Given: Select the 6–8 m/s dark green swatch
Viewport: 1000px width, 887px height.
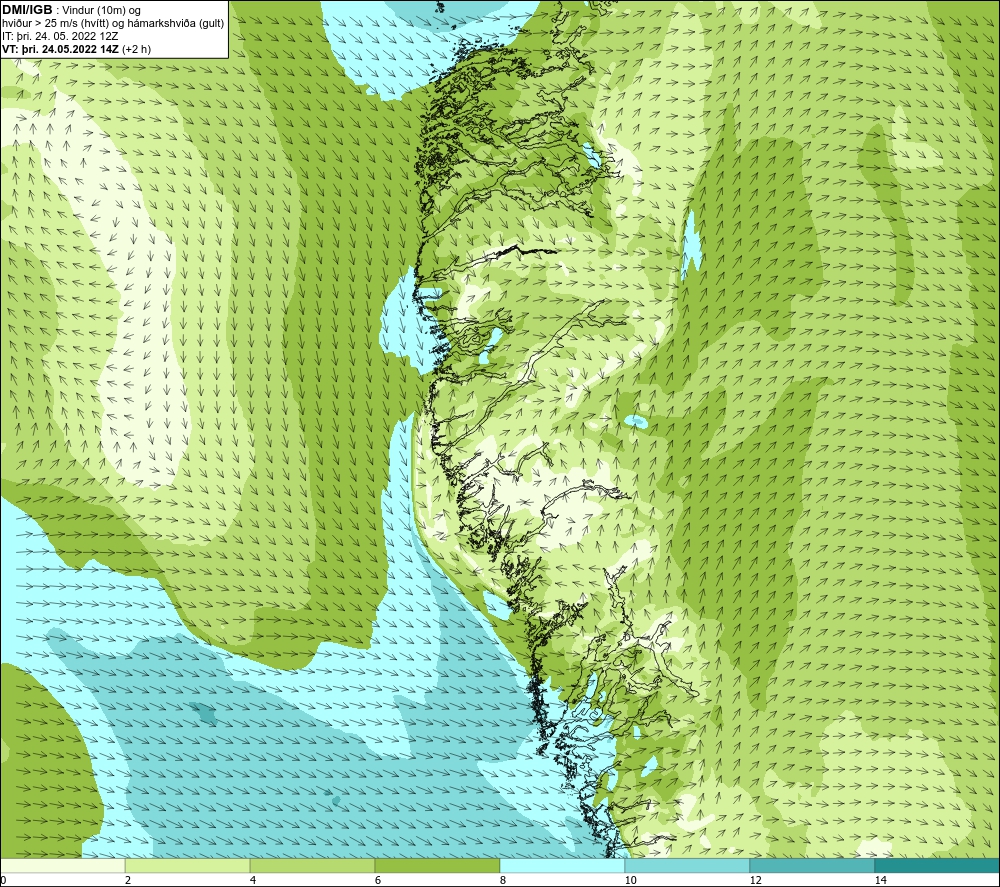Looking at the screenshot, I should point(437,865).
